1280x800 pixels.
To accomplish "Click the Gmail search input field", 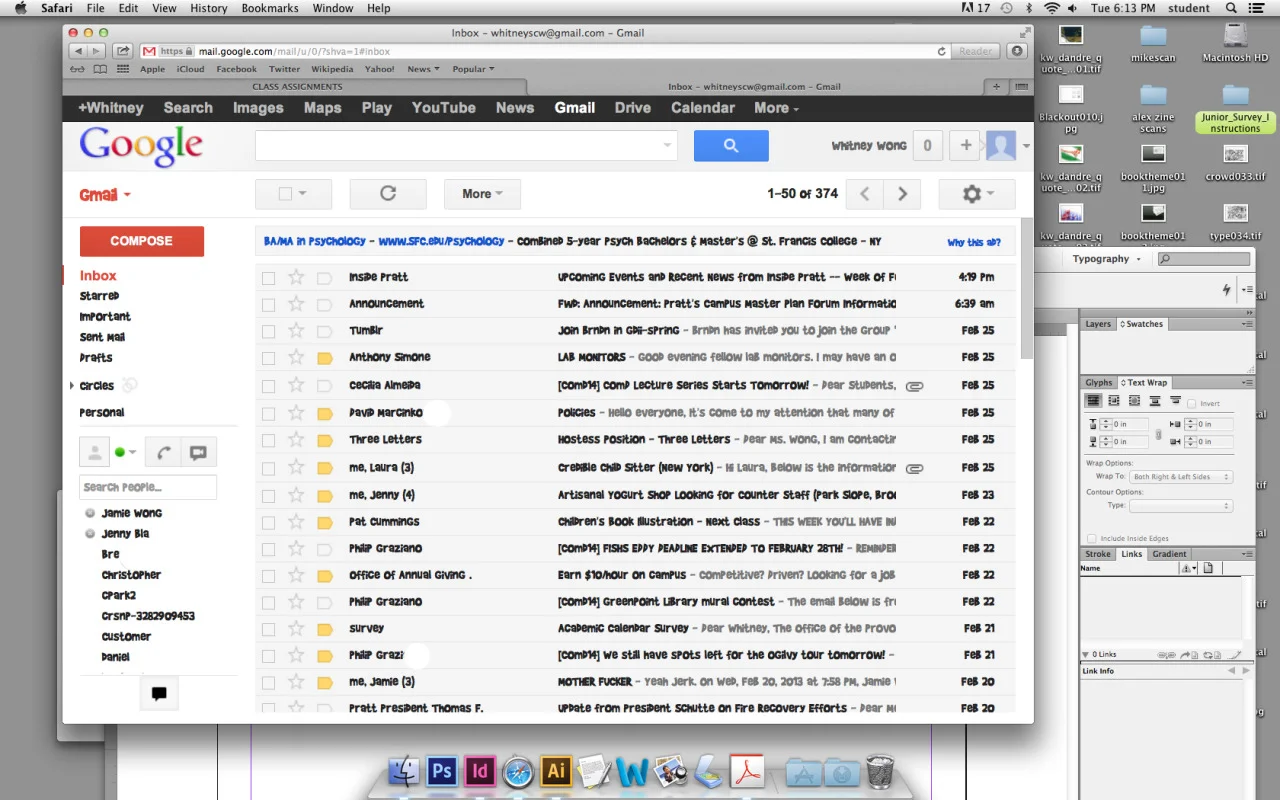I will coord(466,146).
